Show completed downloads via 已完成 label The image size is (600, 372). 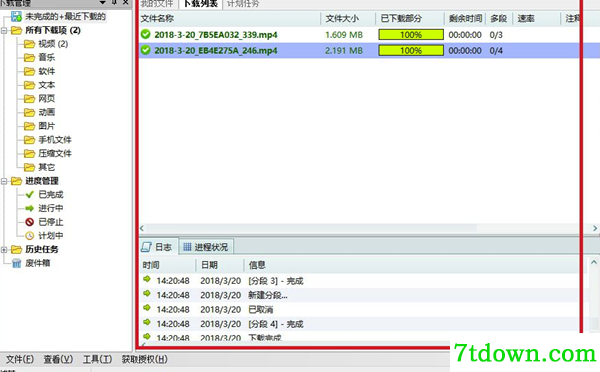click(x=51, y=194)
